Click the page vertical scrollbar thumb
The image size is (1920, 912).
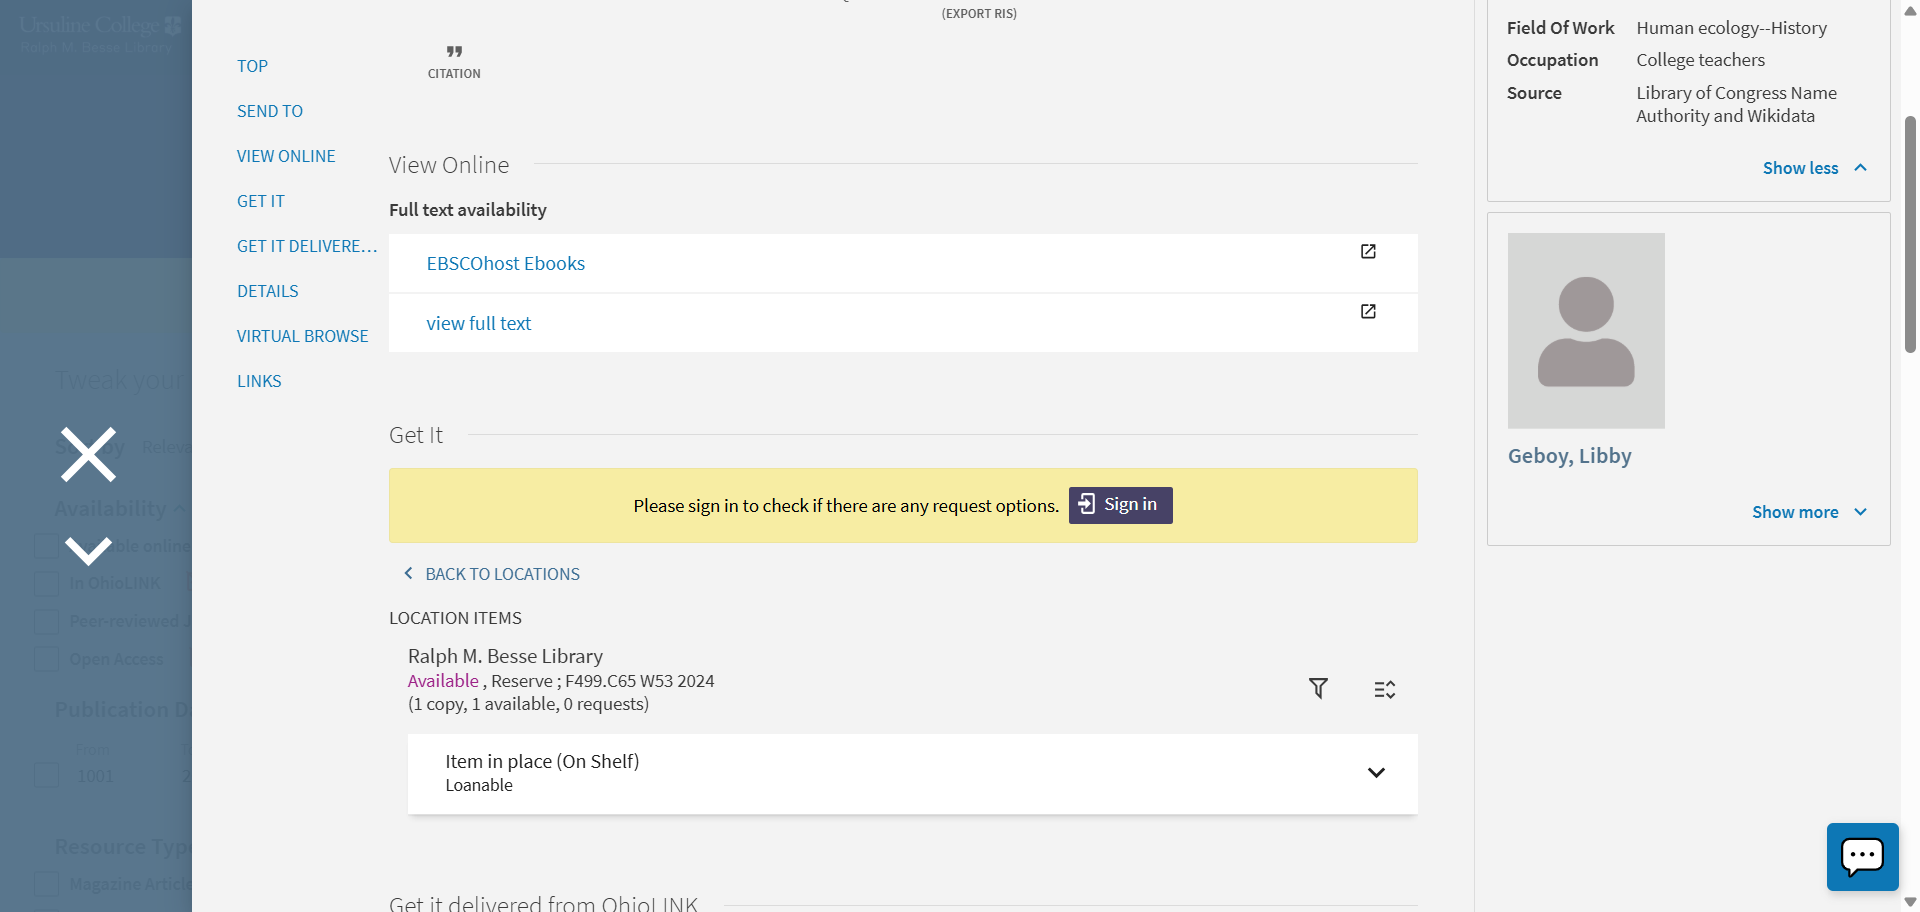pos(1910,235)
